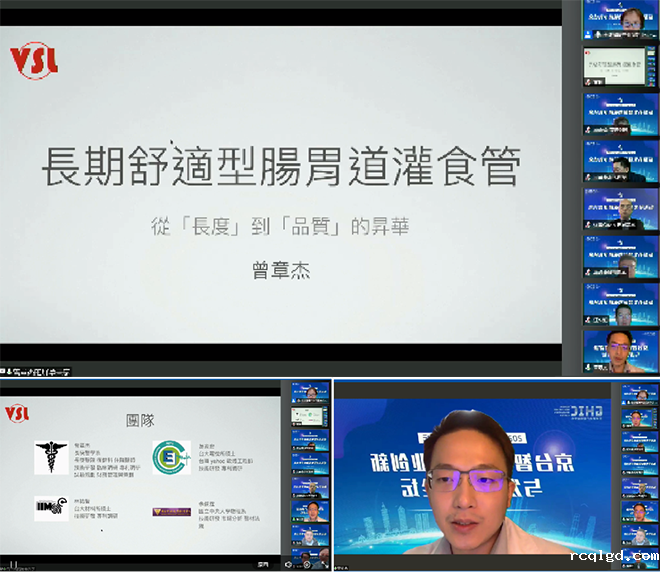The image size is (660, 572).
Task: Click the presenter name 曾章杰
Action: [x=281, y=270]
